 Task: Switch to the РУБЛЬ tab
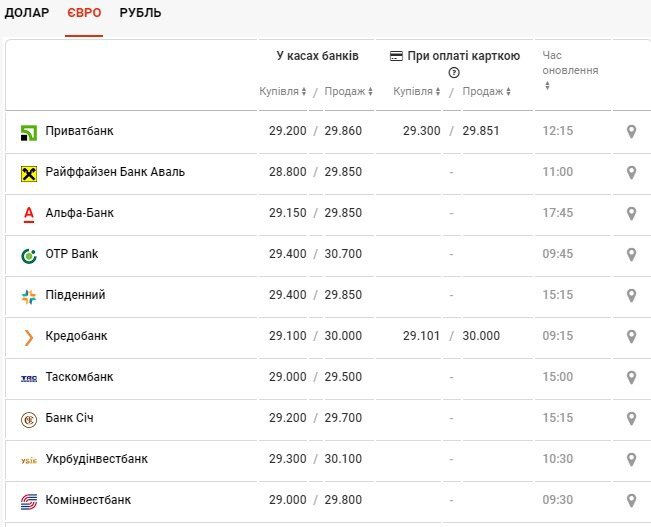point(140,13)
